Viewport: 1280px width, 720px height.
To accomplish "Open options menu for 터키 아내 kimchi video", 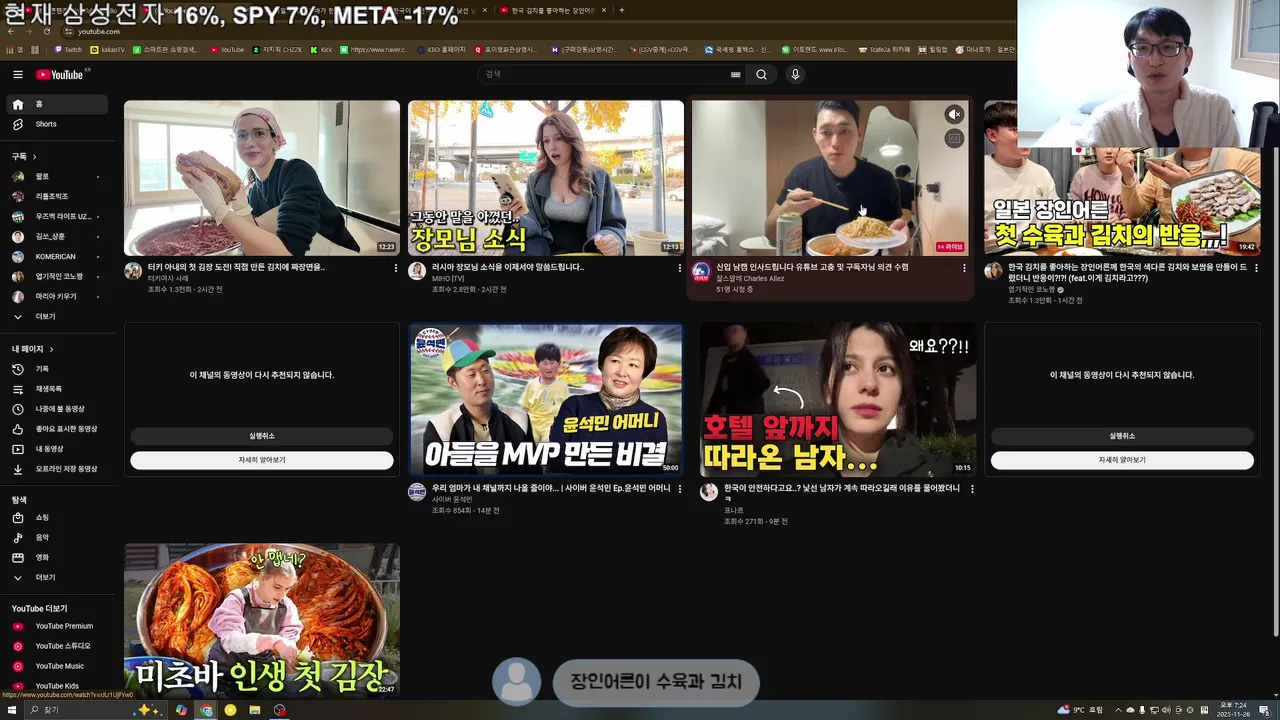I will coord(396,268).
